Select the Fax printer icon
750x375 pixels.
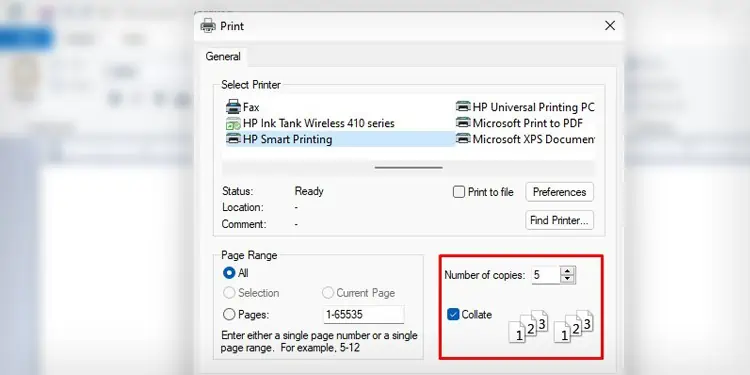[x=233, y=107]
